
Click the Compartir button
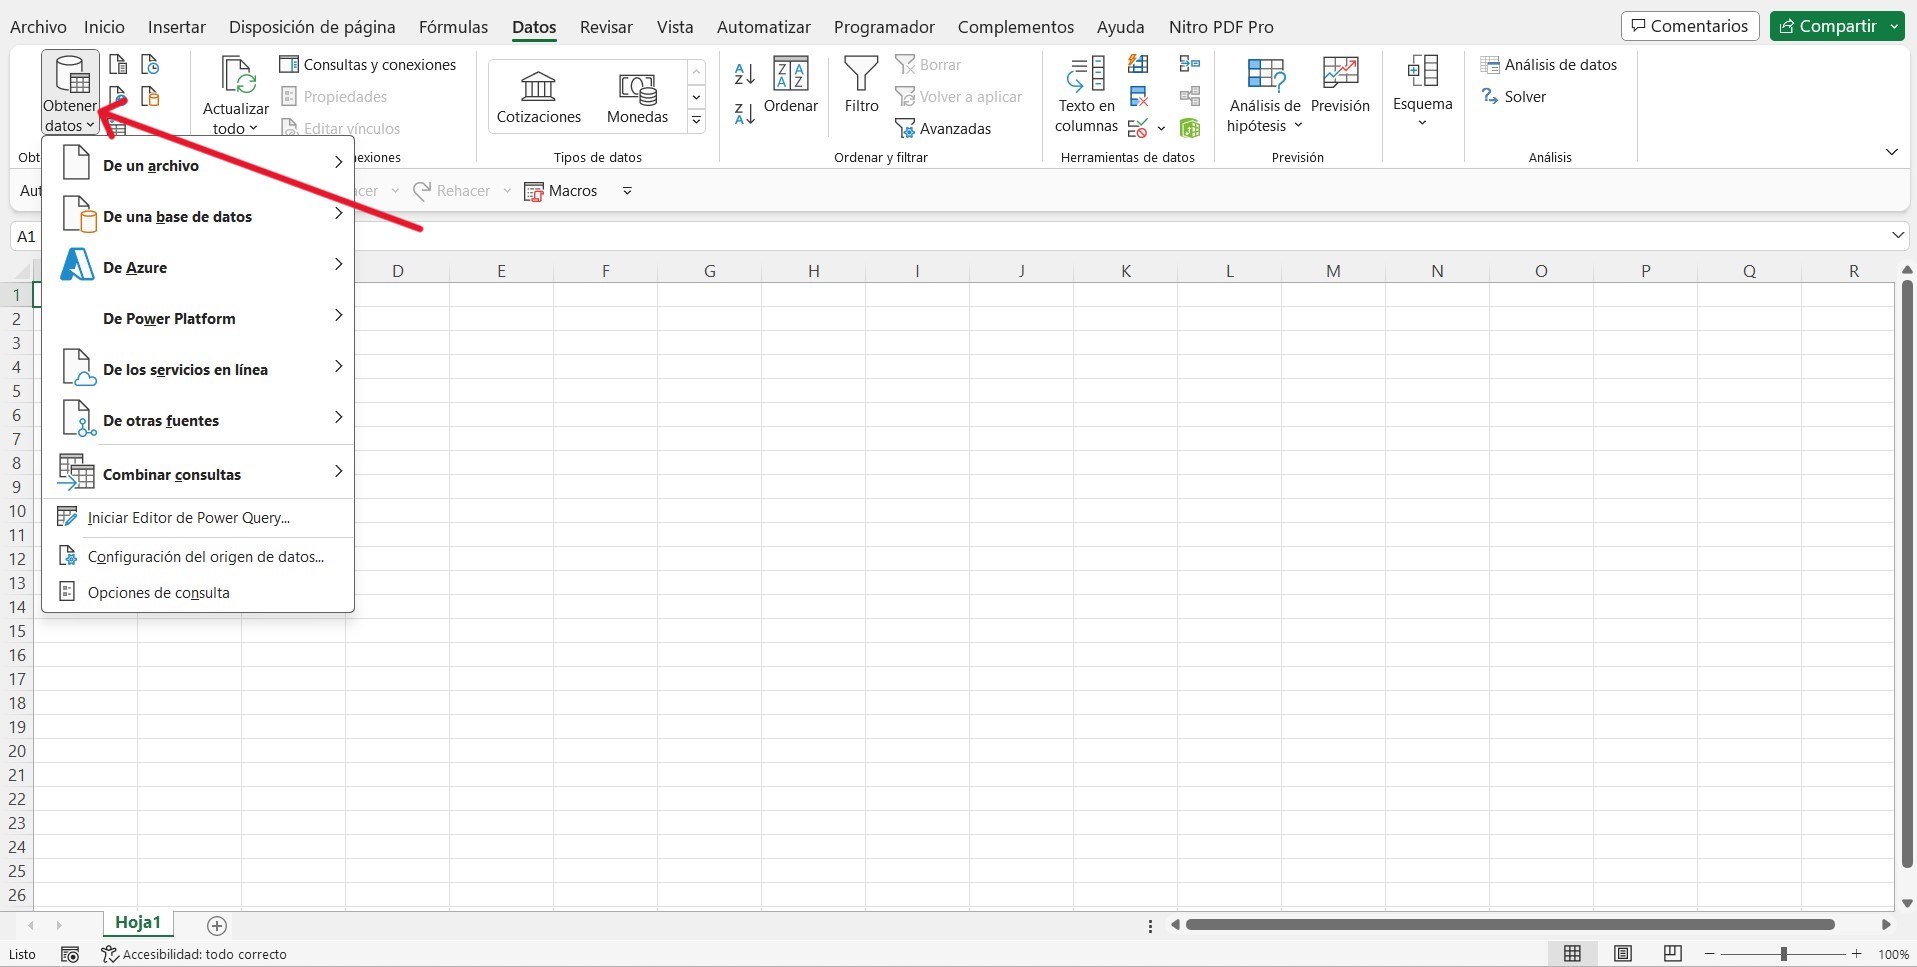pos(1828,26)
